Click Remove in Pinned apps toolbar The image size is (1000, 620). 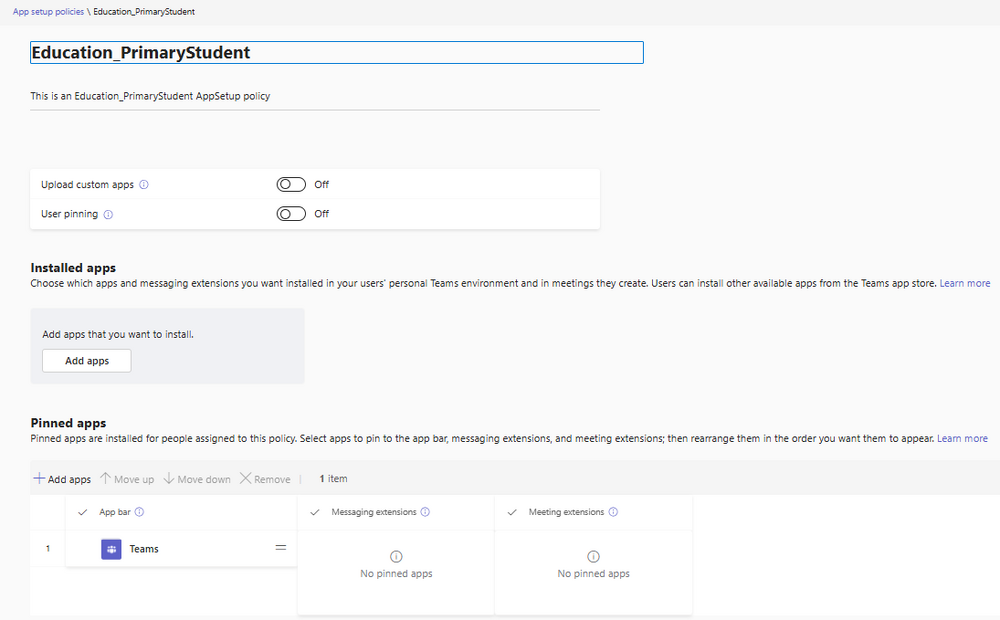pyautogui.click(x=265, y=479)
